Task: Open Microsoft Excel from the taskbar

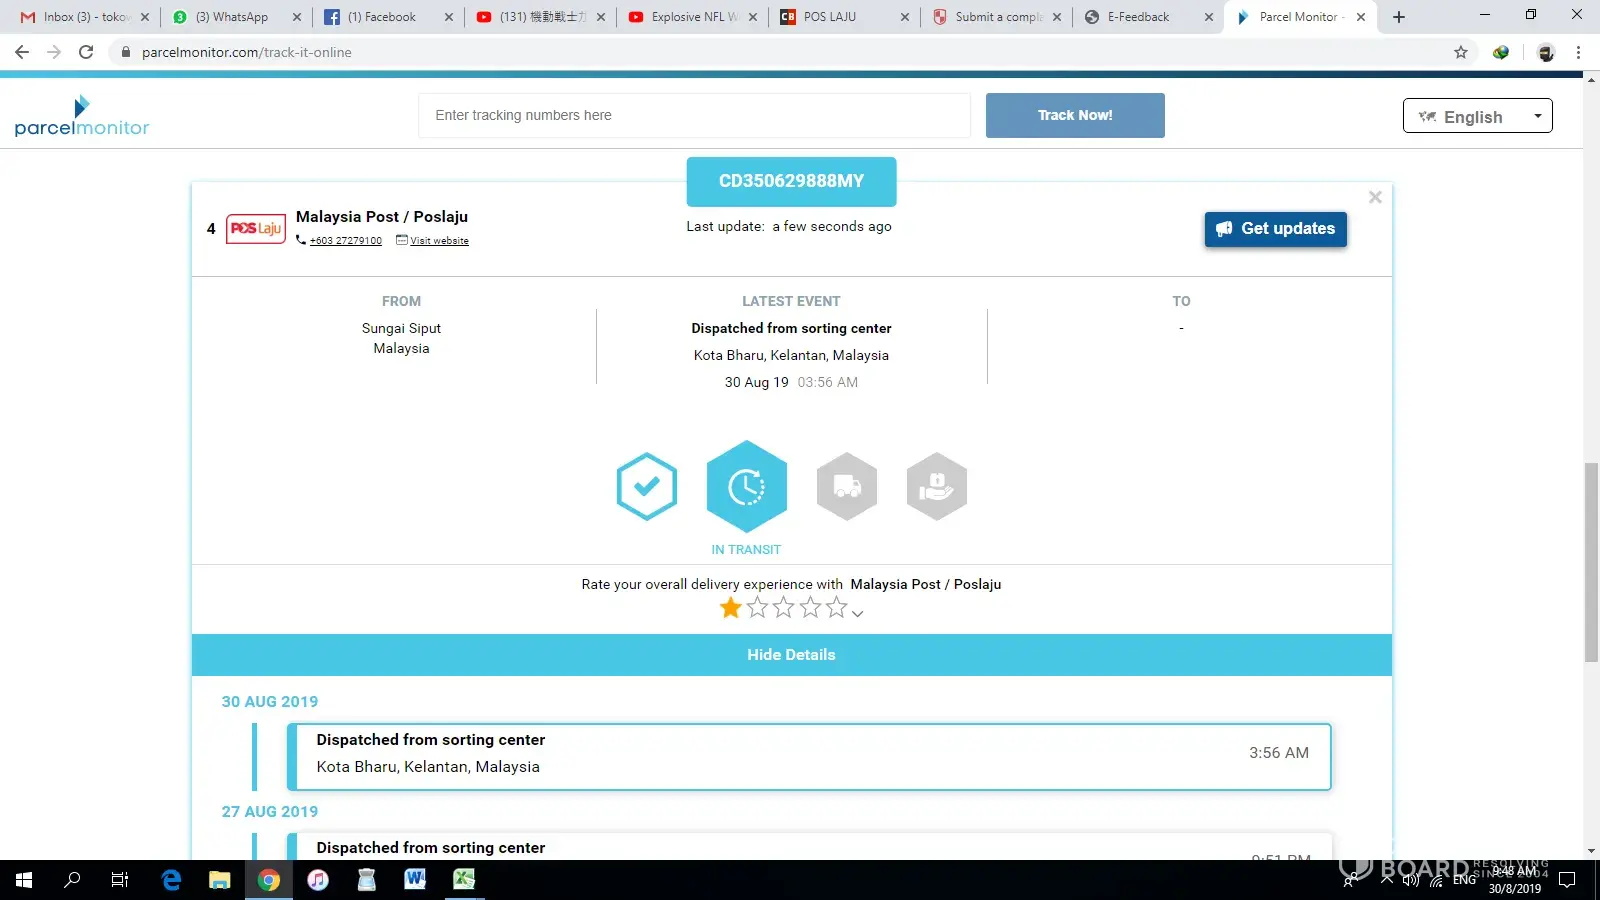Action: coord(464,880)
